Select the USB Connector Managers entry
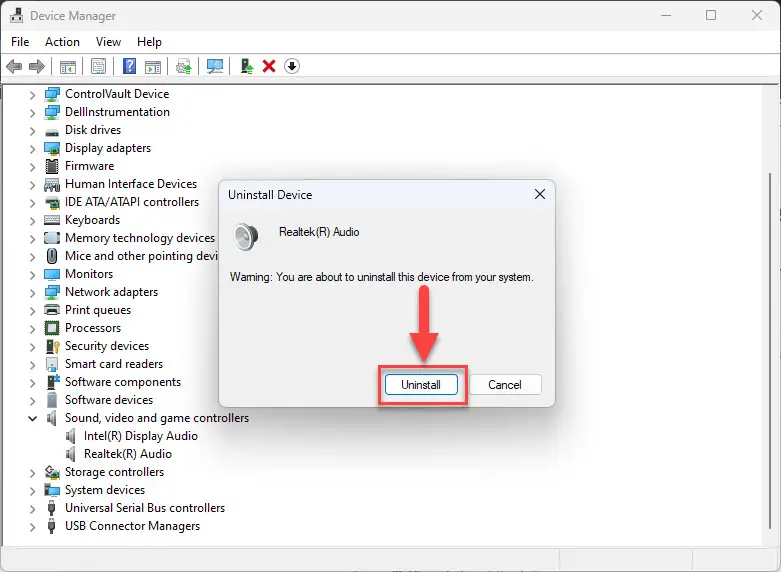Image resolution: width=781 pixels, height=572 pixels. pyautogui.click(x=132, y=526)
